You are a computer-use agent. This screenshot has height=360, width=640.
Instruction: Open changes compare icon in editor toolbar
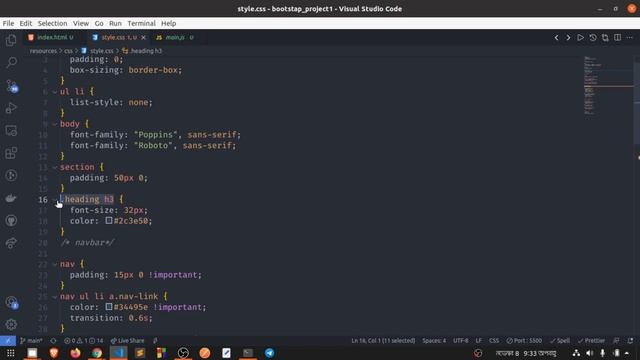coord(605,38)
